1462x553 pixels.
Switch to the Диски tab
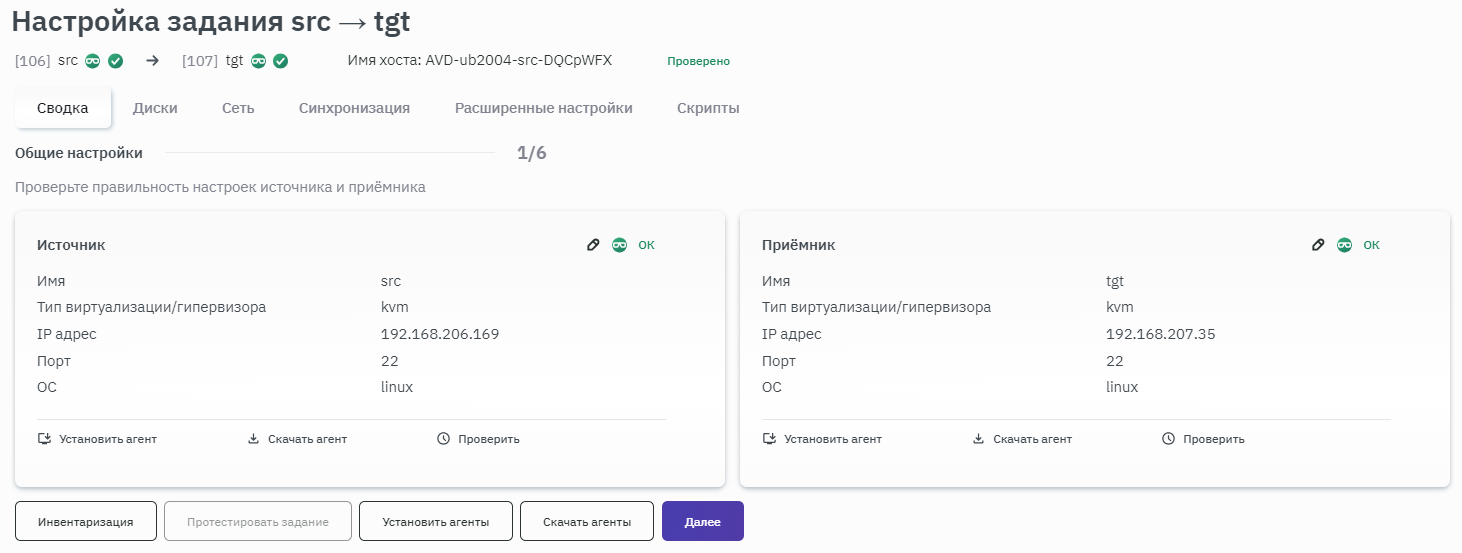155,108
